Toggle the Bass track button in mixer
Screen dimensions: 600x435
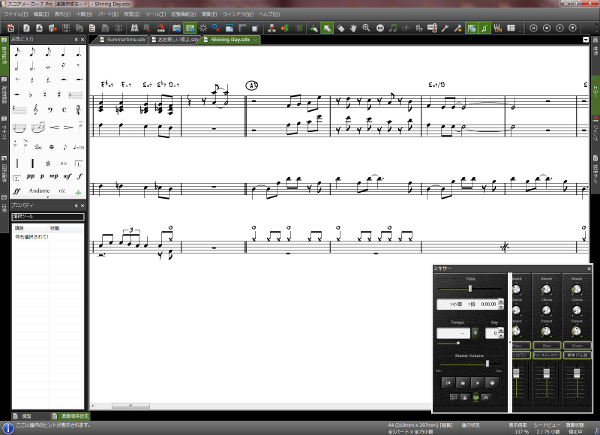click(546, 345)
